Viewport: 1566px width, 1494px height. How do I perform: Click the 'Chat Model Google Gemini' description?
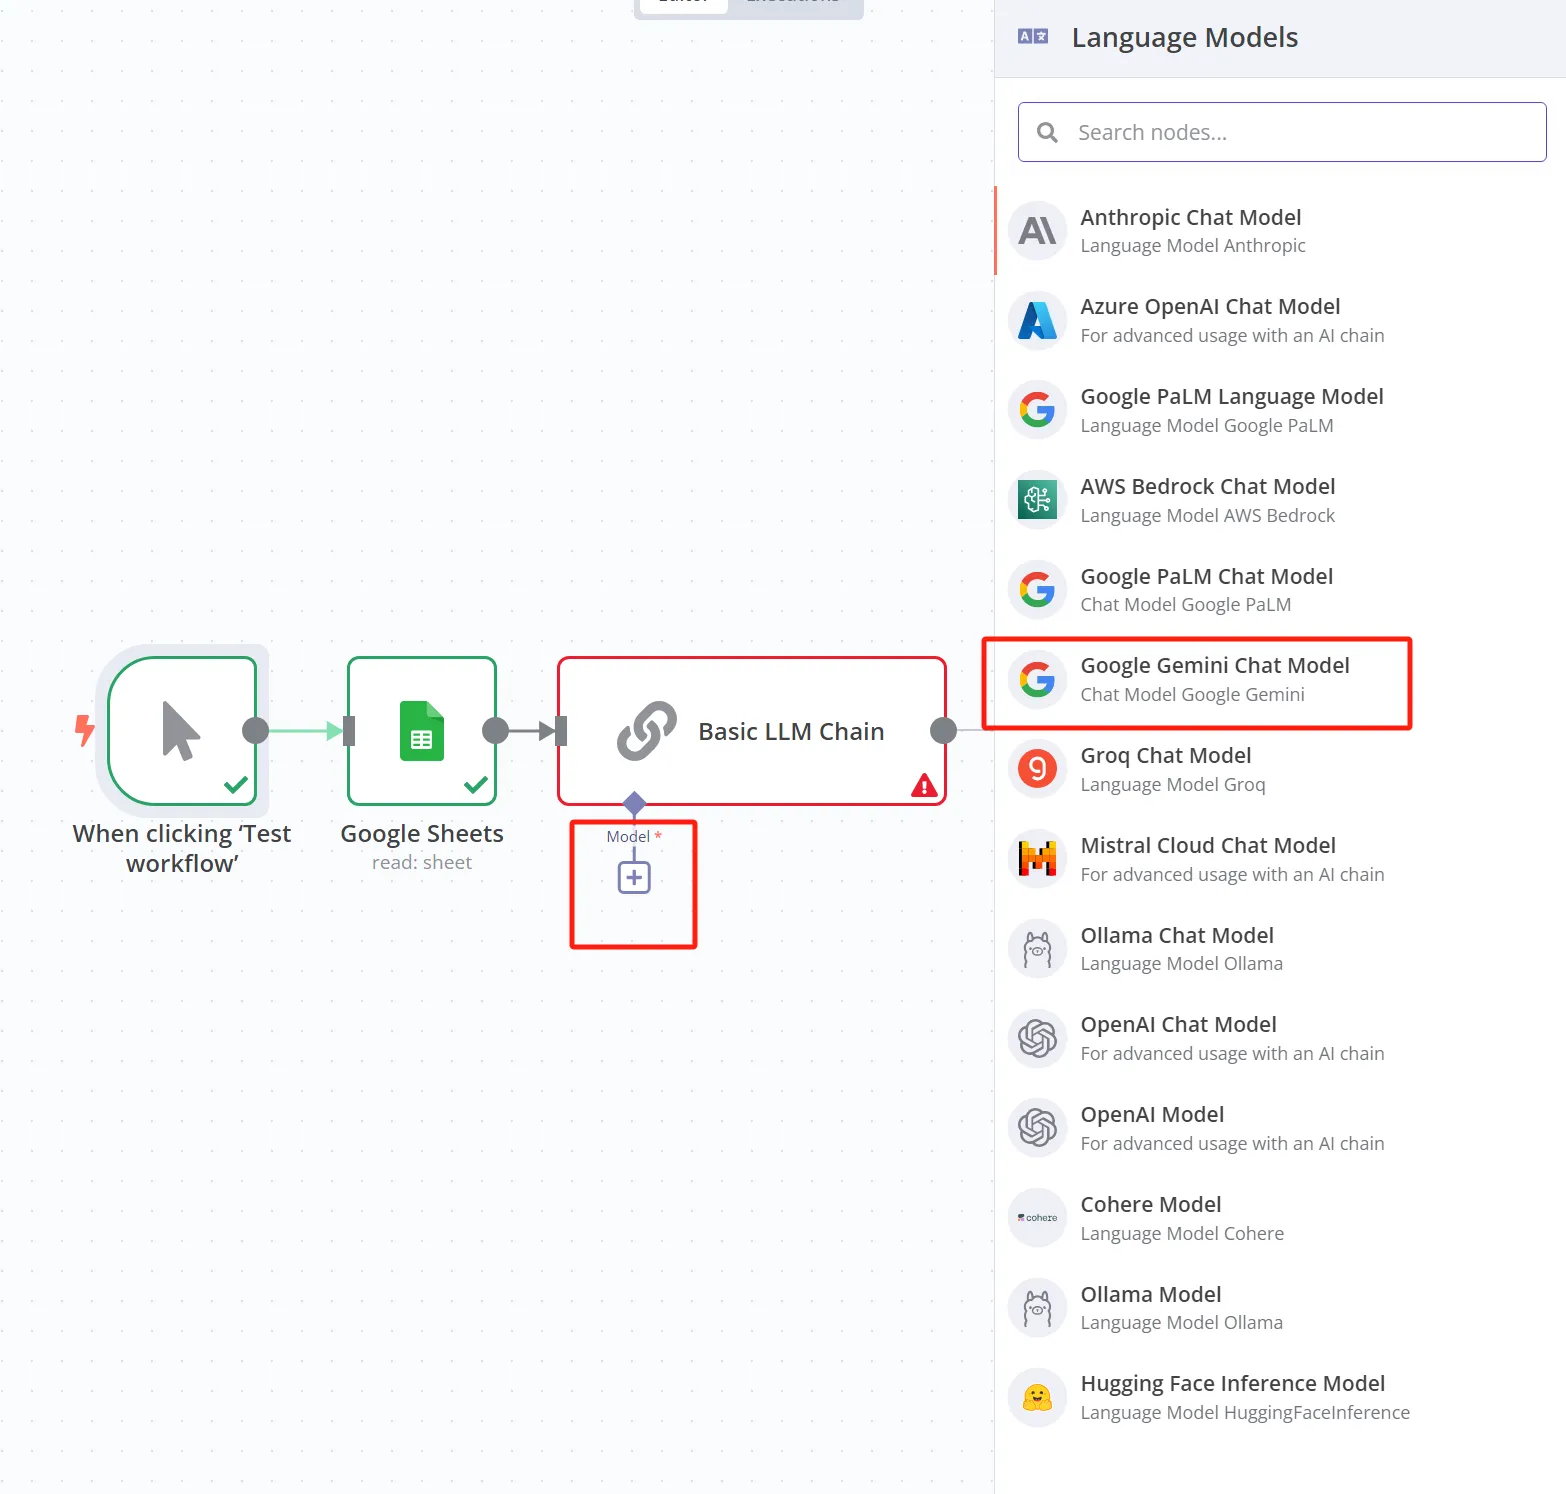1192,694
